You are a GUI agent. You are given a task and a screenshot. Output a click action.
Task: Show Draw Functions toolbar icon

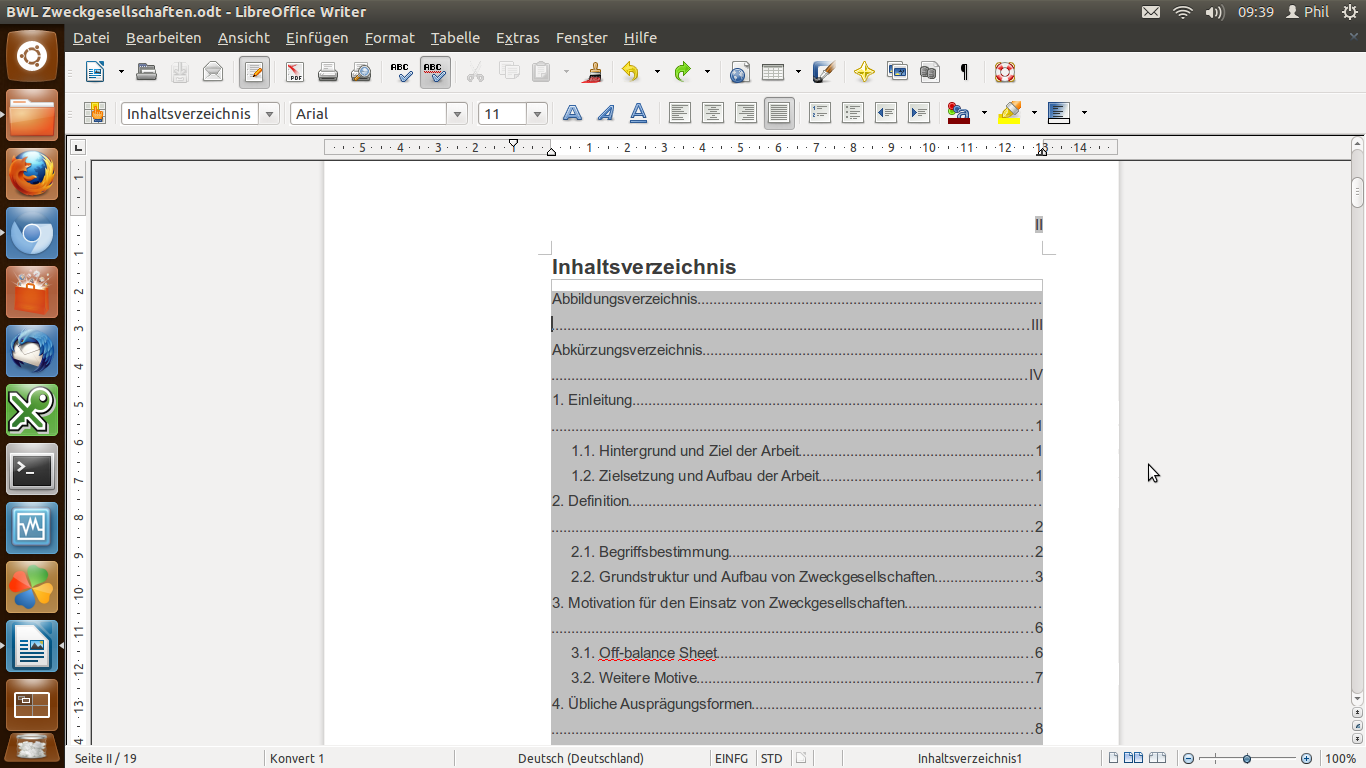824,72
